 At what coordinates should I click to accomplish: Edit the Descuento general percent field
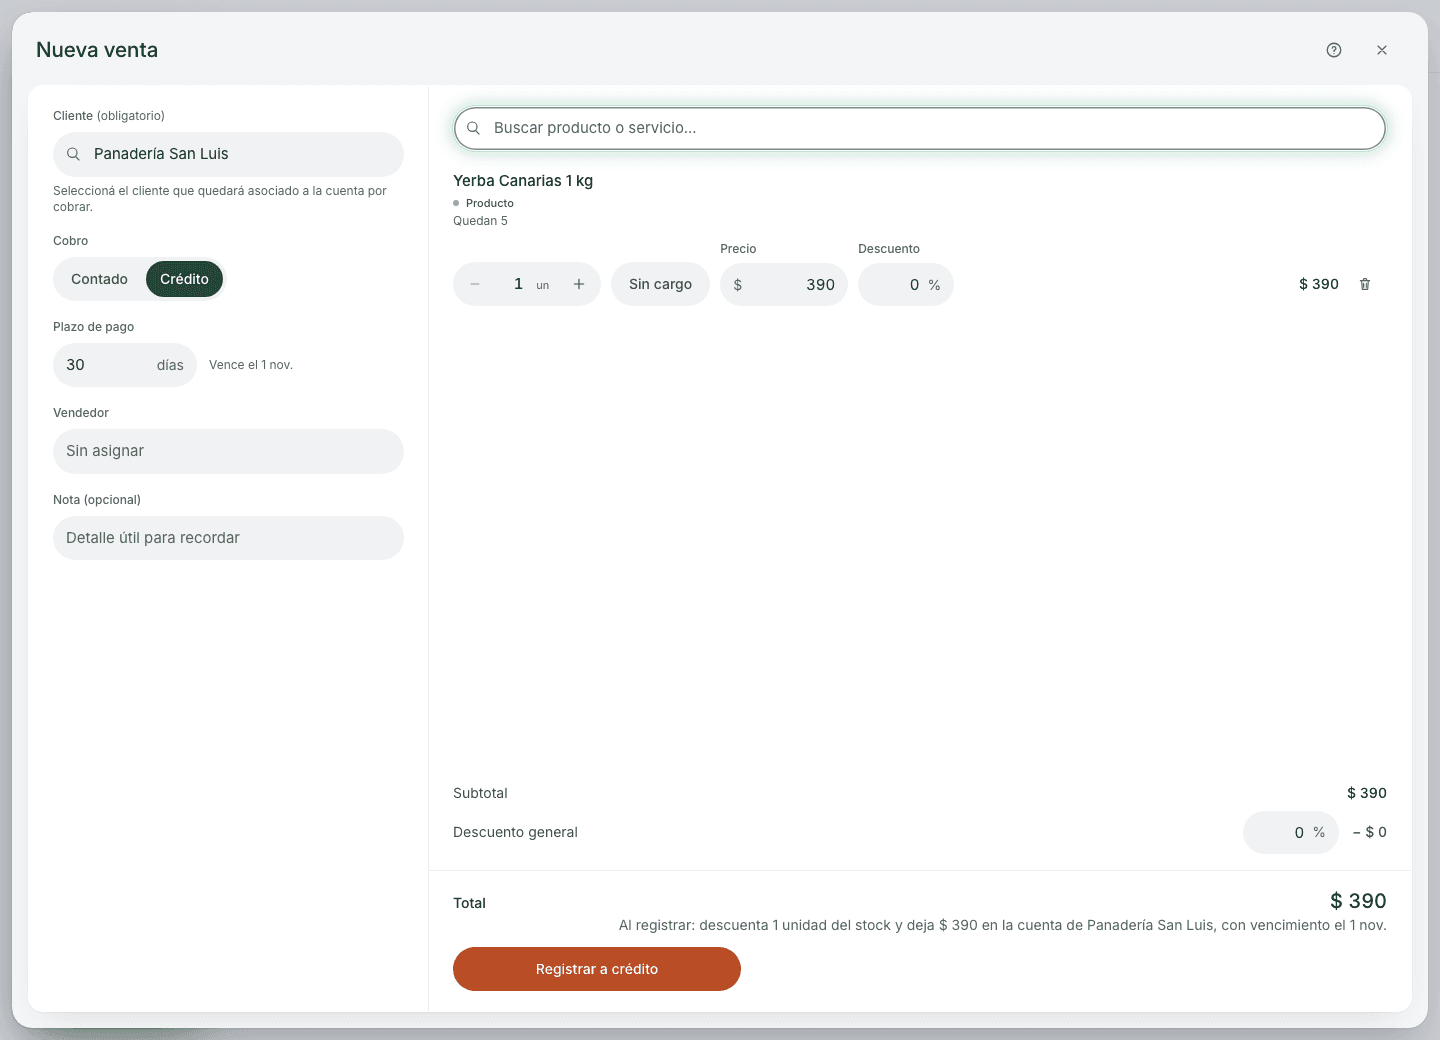tap(1291, 832)
